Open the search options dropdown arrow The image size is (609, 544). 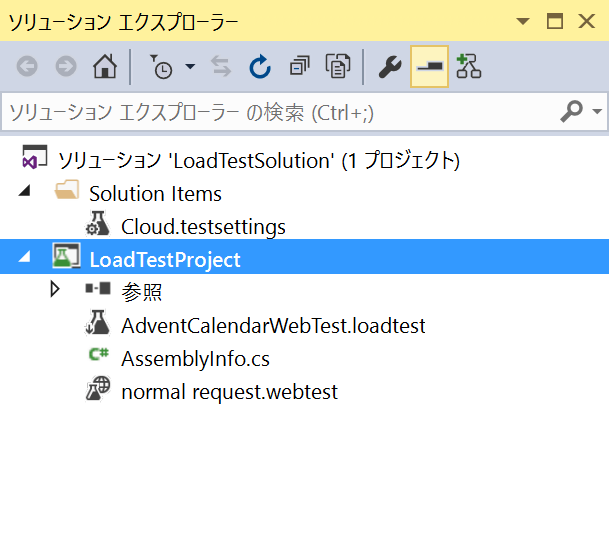[597, 112]
